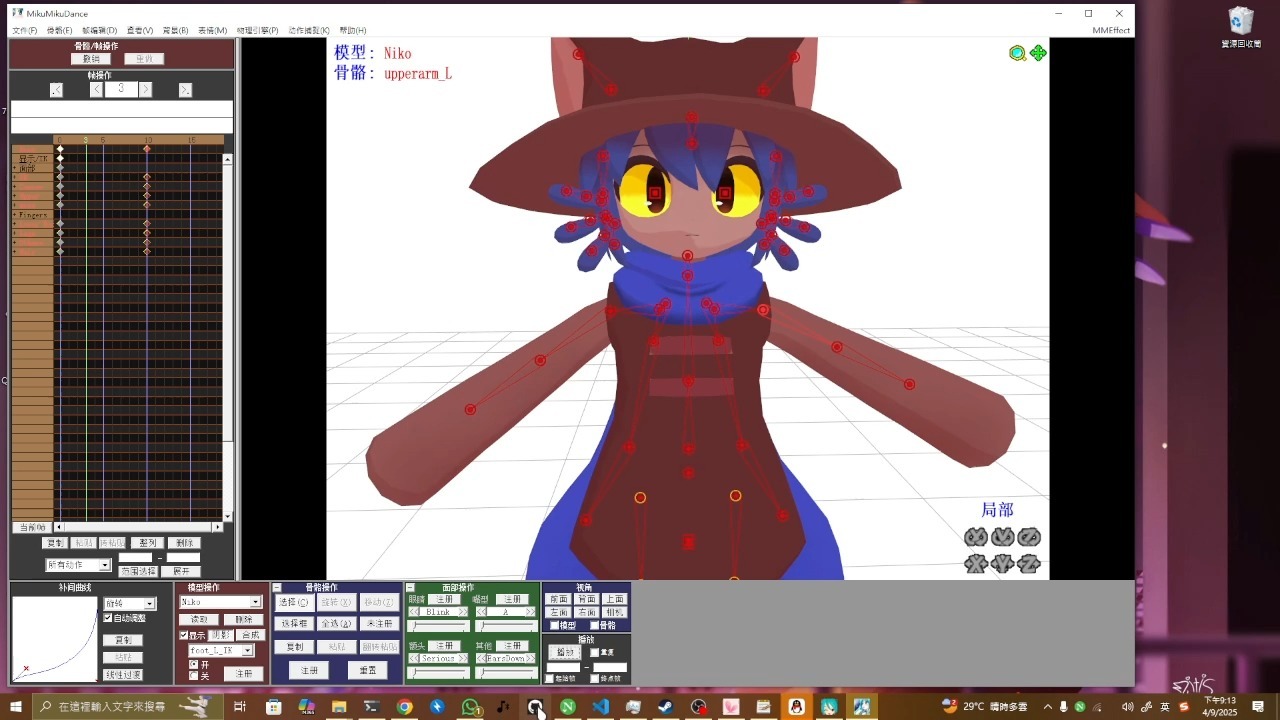This screenshot has width=1280, height=720.
Task: Toggle the repeat checkbox in playback panel
Action: tap(594, 652)
